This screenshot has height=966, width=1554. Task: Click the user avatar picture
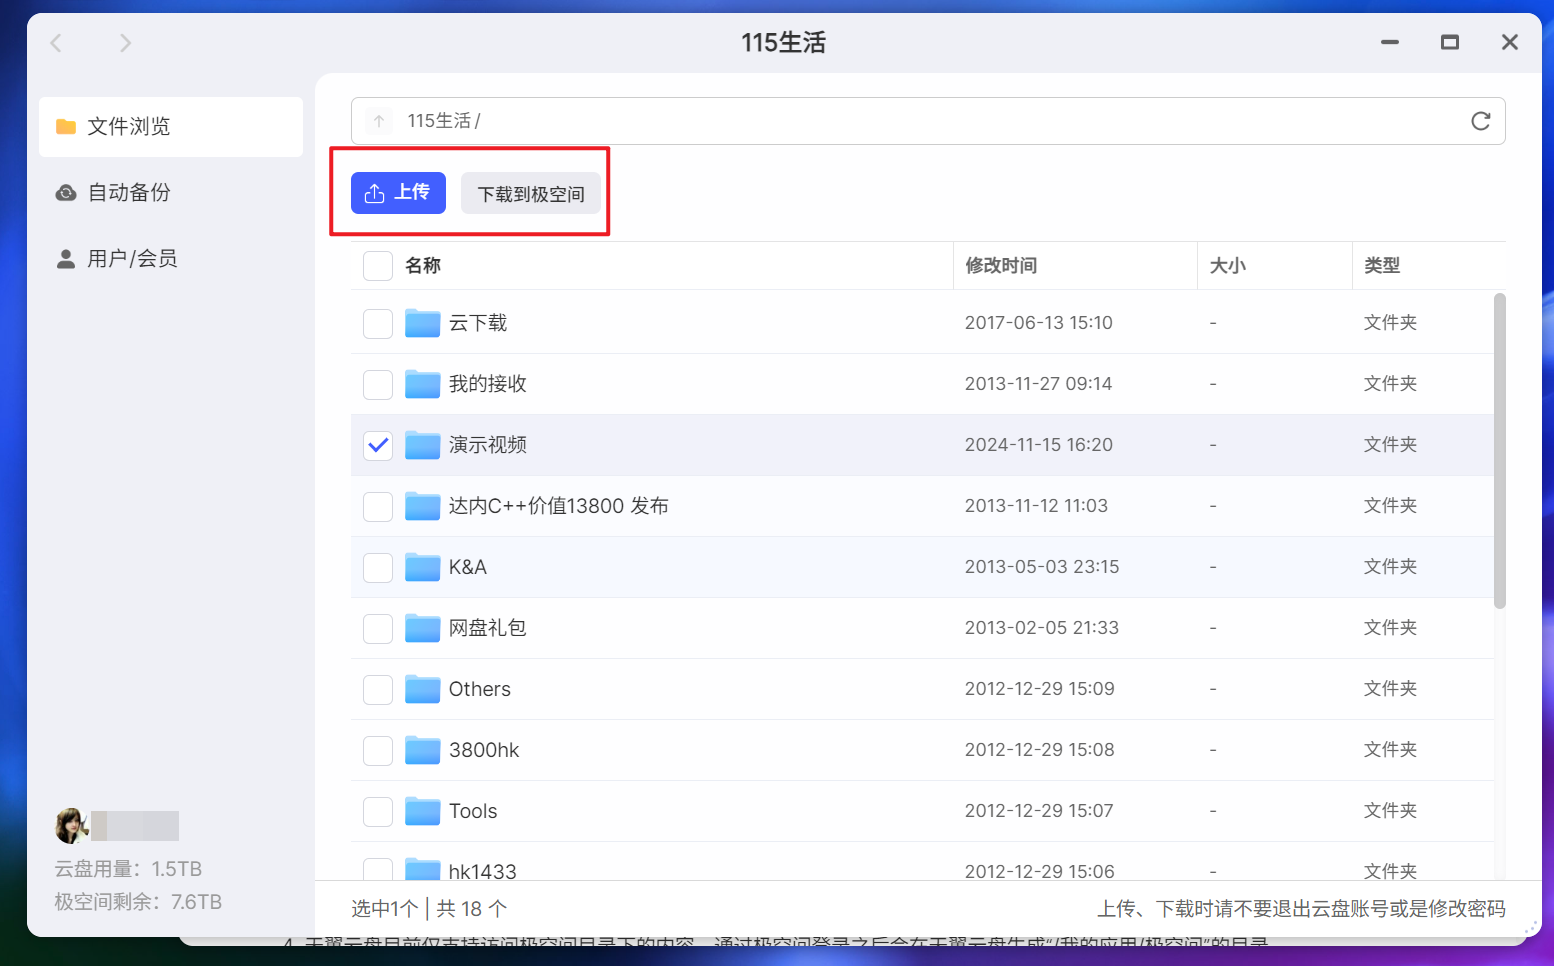[x=72, y=826]
